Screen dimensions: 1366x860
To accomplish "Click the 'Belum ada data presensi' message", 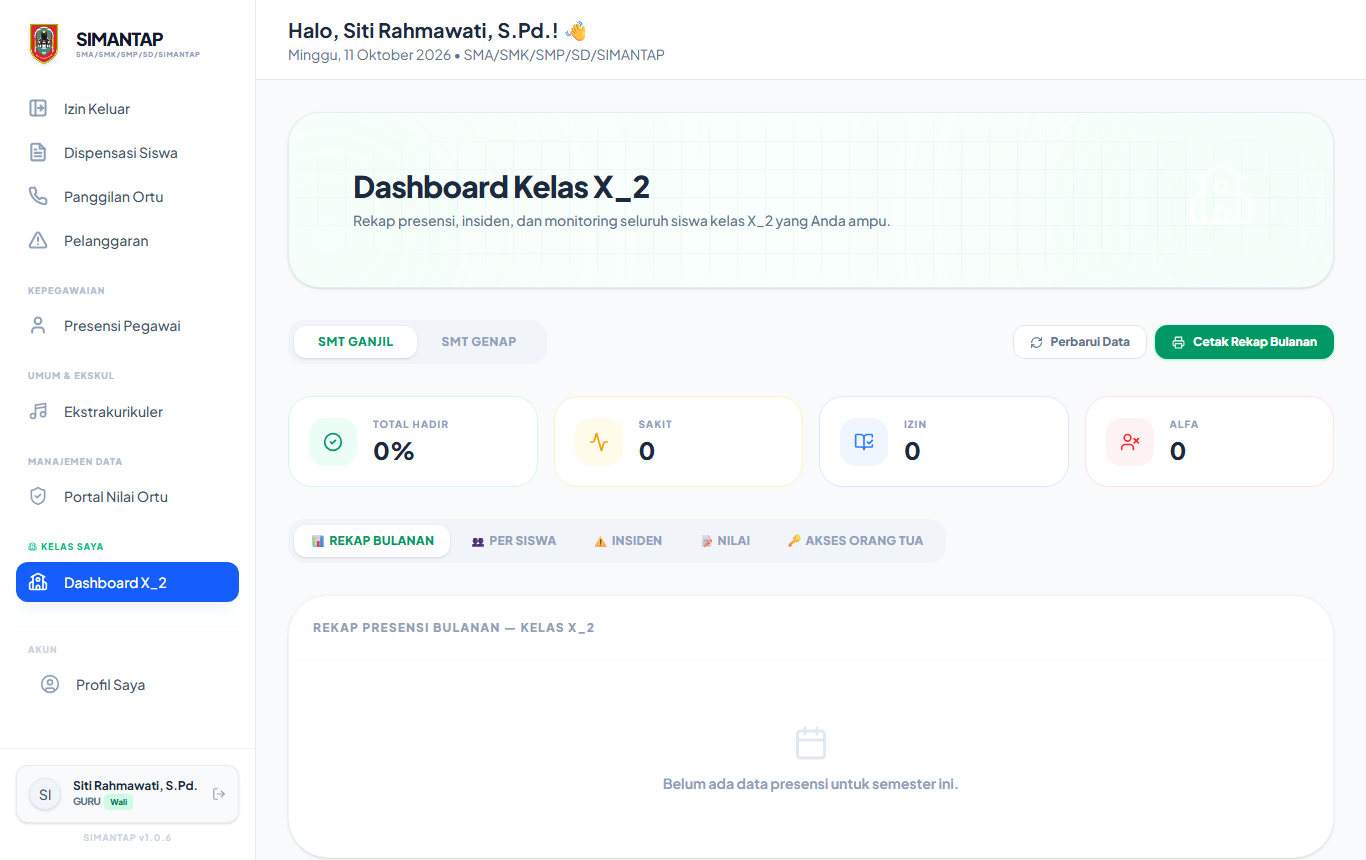I will pos(810,784).
